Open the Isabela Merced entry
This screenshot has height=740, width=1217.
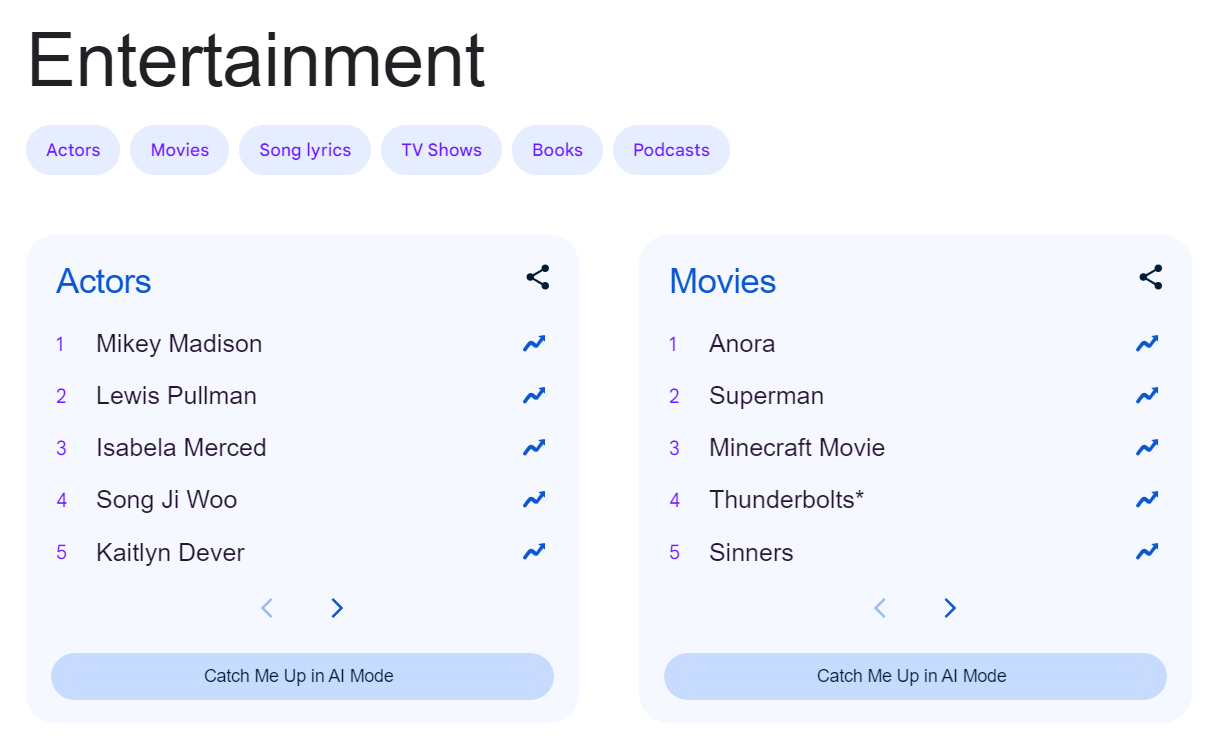[181, 448]
